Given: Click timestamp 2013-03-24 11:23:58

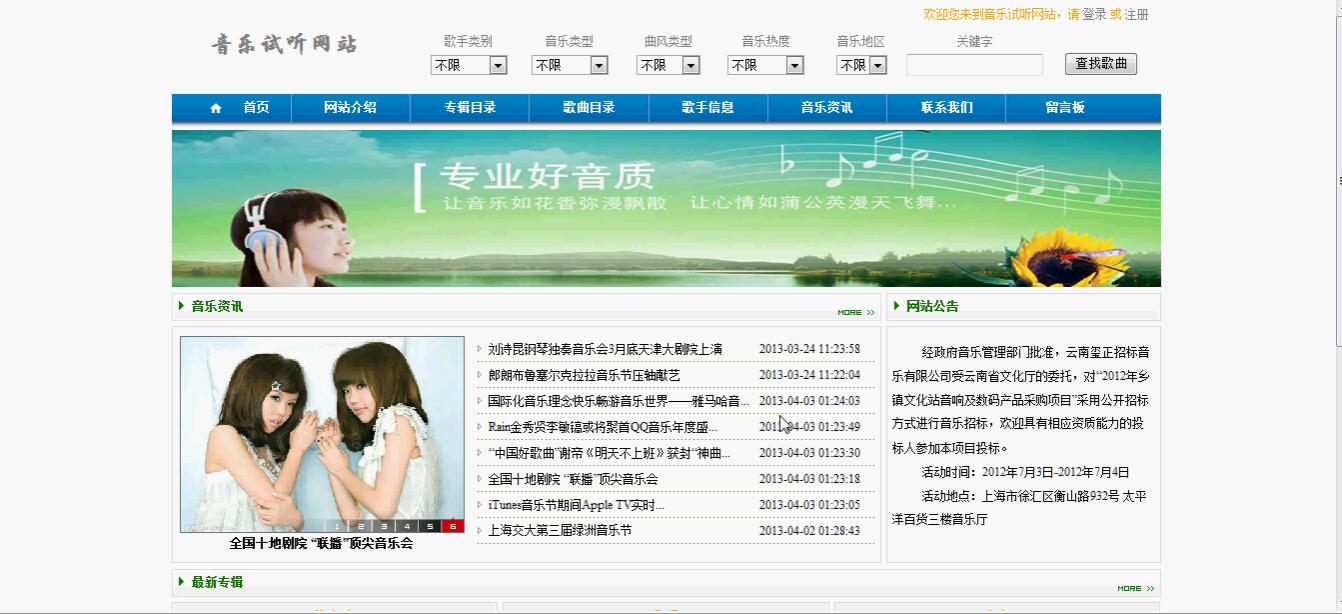Looking at the screenshot, I should tap(809, 349).
